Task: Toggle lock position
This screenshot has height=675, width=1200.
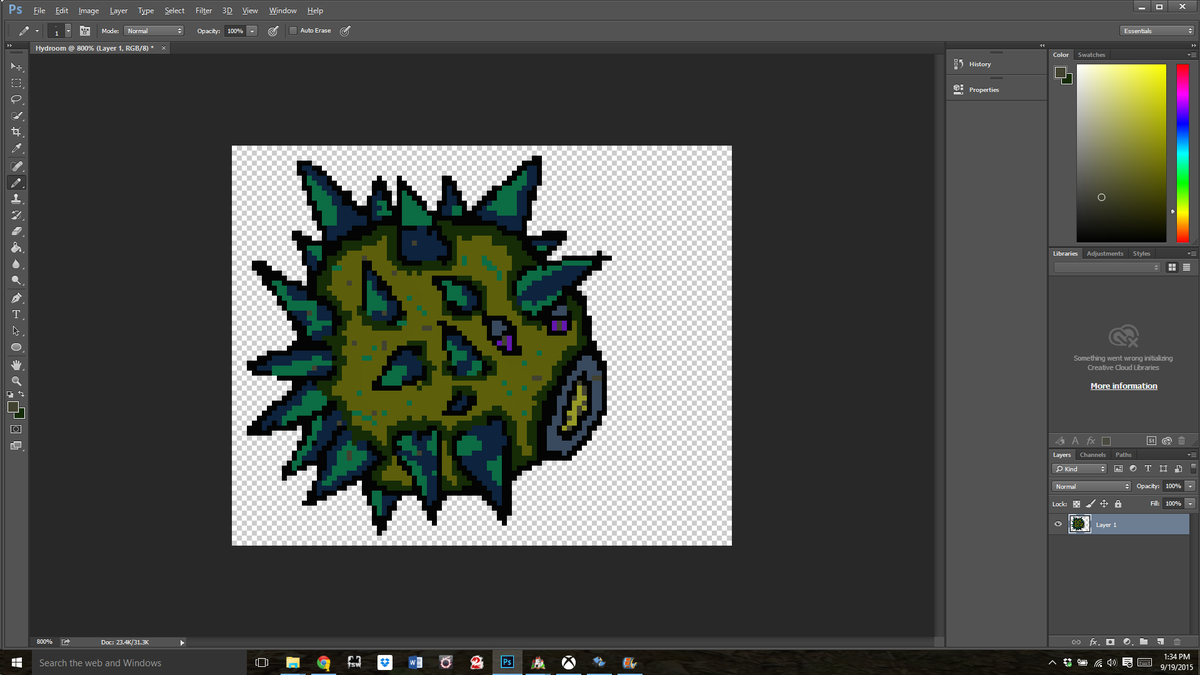Action: 1104,504
